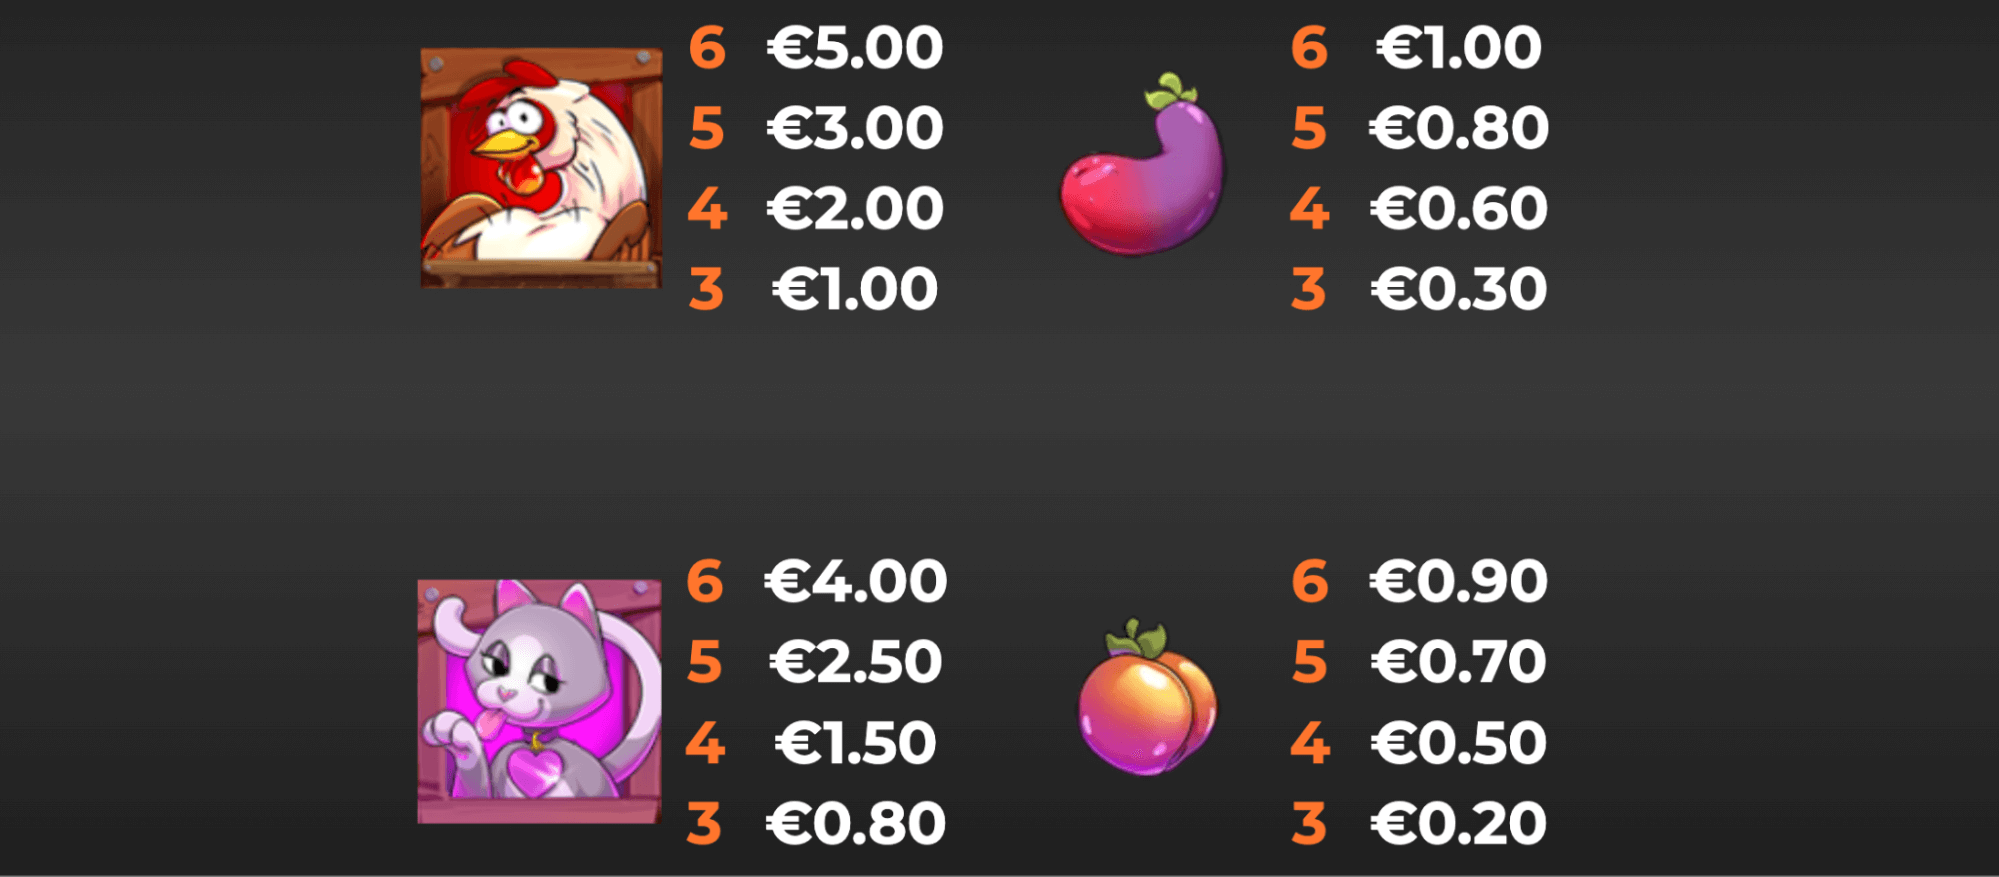Click the cat €4.00 payout

point(855,582)
